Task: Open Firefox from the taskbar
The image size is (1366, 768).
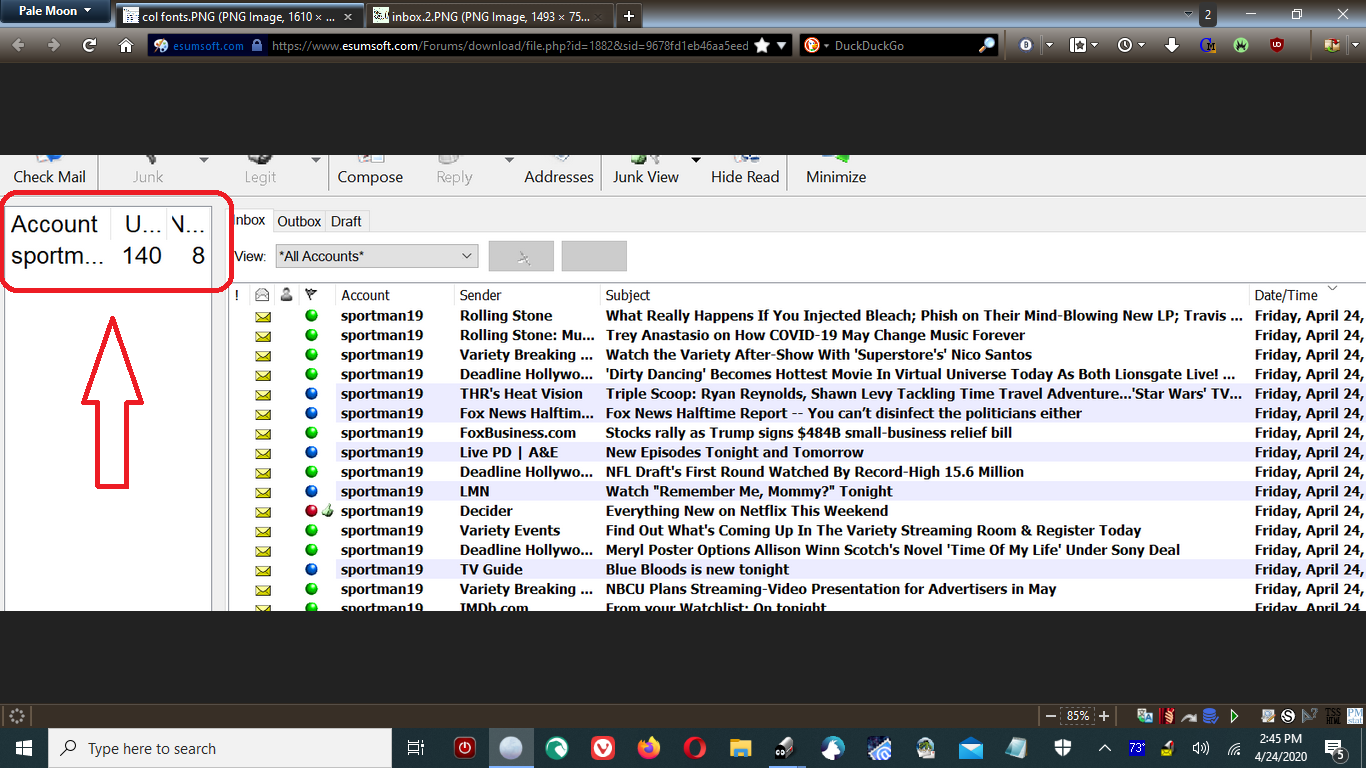Action: (649, 748)
